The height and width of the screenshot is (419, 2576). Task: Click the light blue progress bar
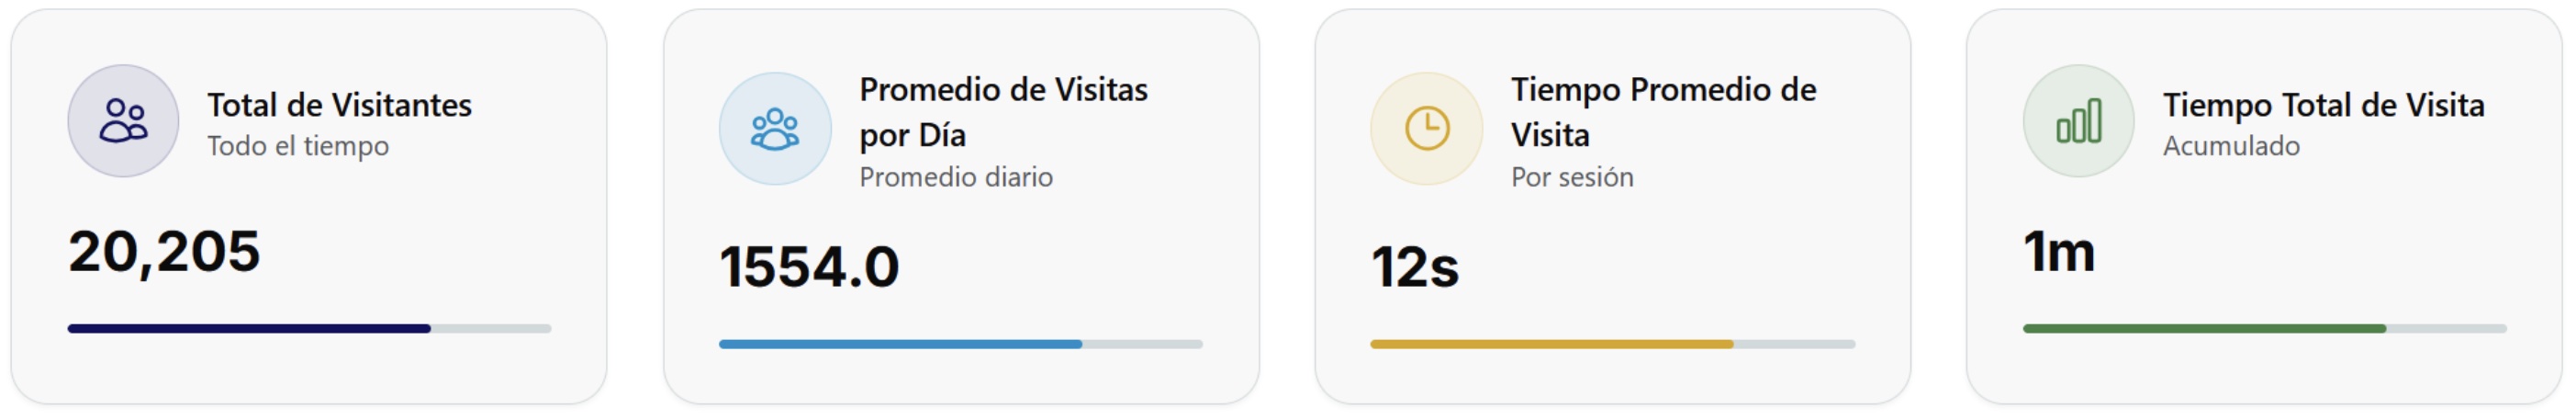click(x=900, y=344)
